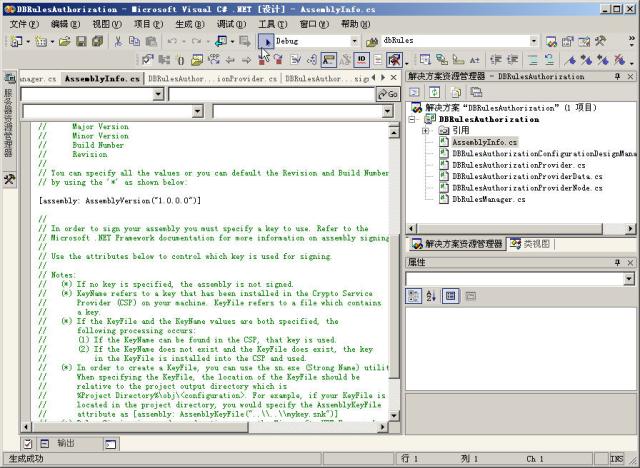The height and width of the screenshot is (468, 640).
Task: Click Show All Files in Solution Explorer
Action: pos(456,92)
